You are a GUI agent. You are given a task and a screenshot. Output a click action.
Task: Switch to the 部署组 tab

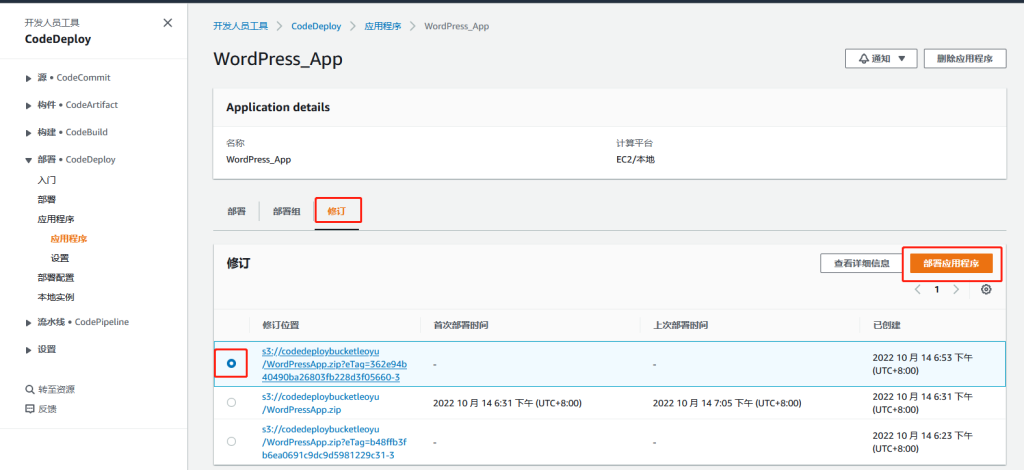pyautogui.click(x=287, y=211)
